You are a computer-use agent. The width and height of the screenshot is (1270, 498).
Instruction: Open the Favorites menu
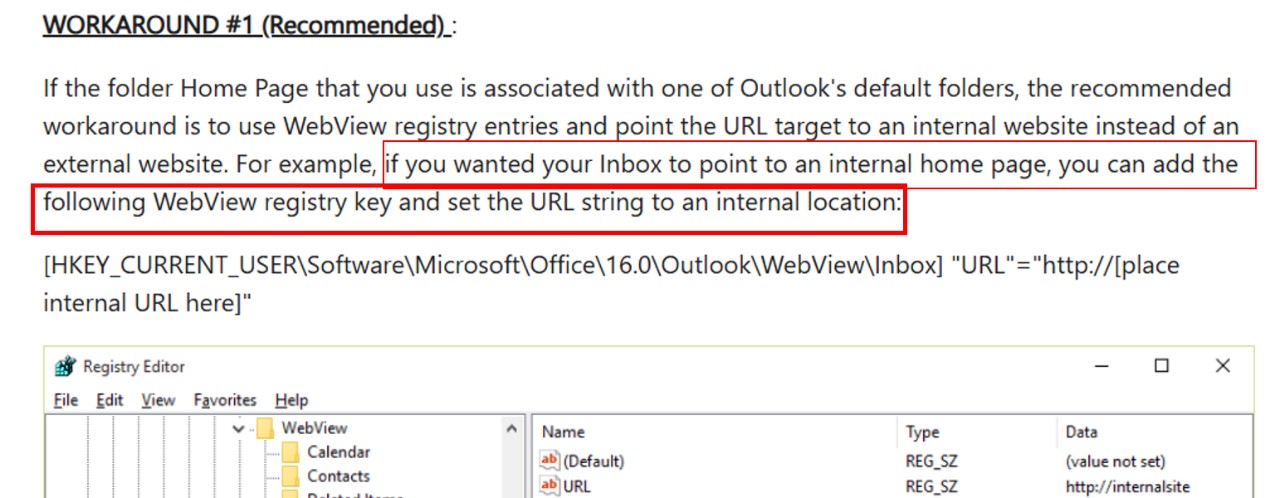pos(225,400)
